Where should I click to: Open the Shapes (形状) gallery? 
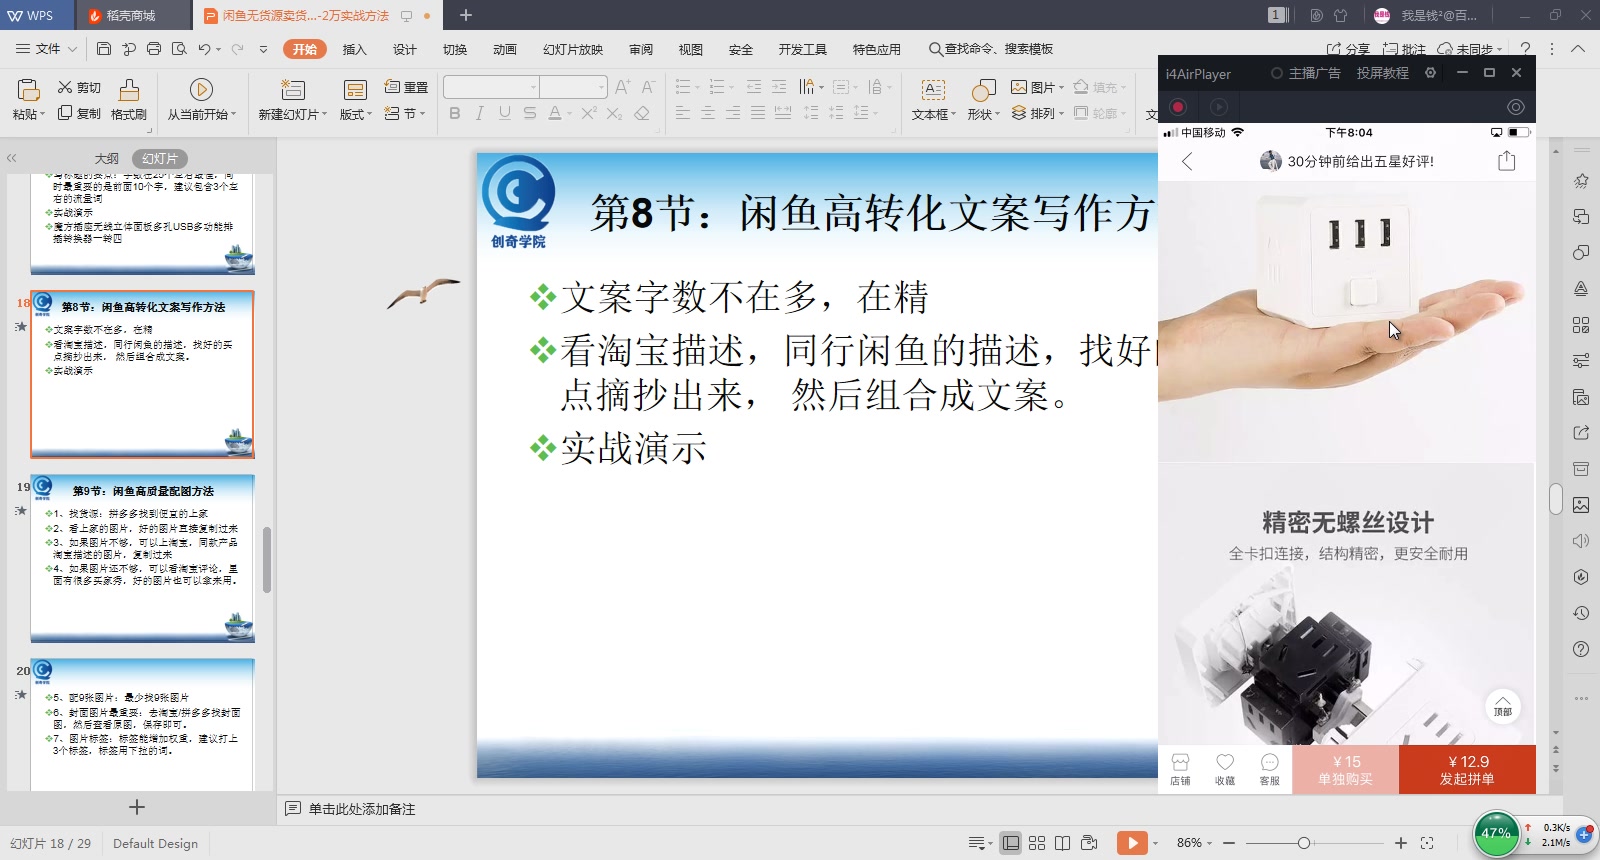[x=983, y=100]
